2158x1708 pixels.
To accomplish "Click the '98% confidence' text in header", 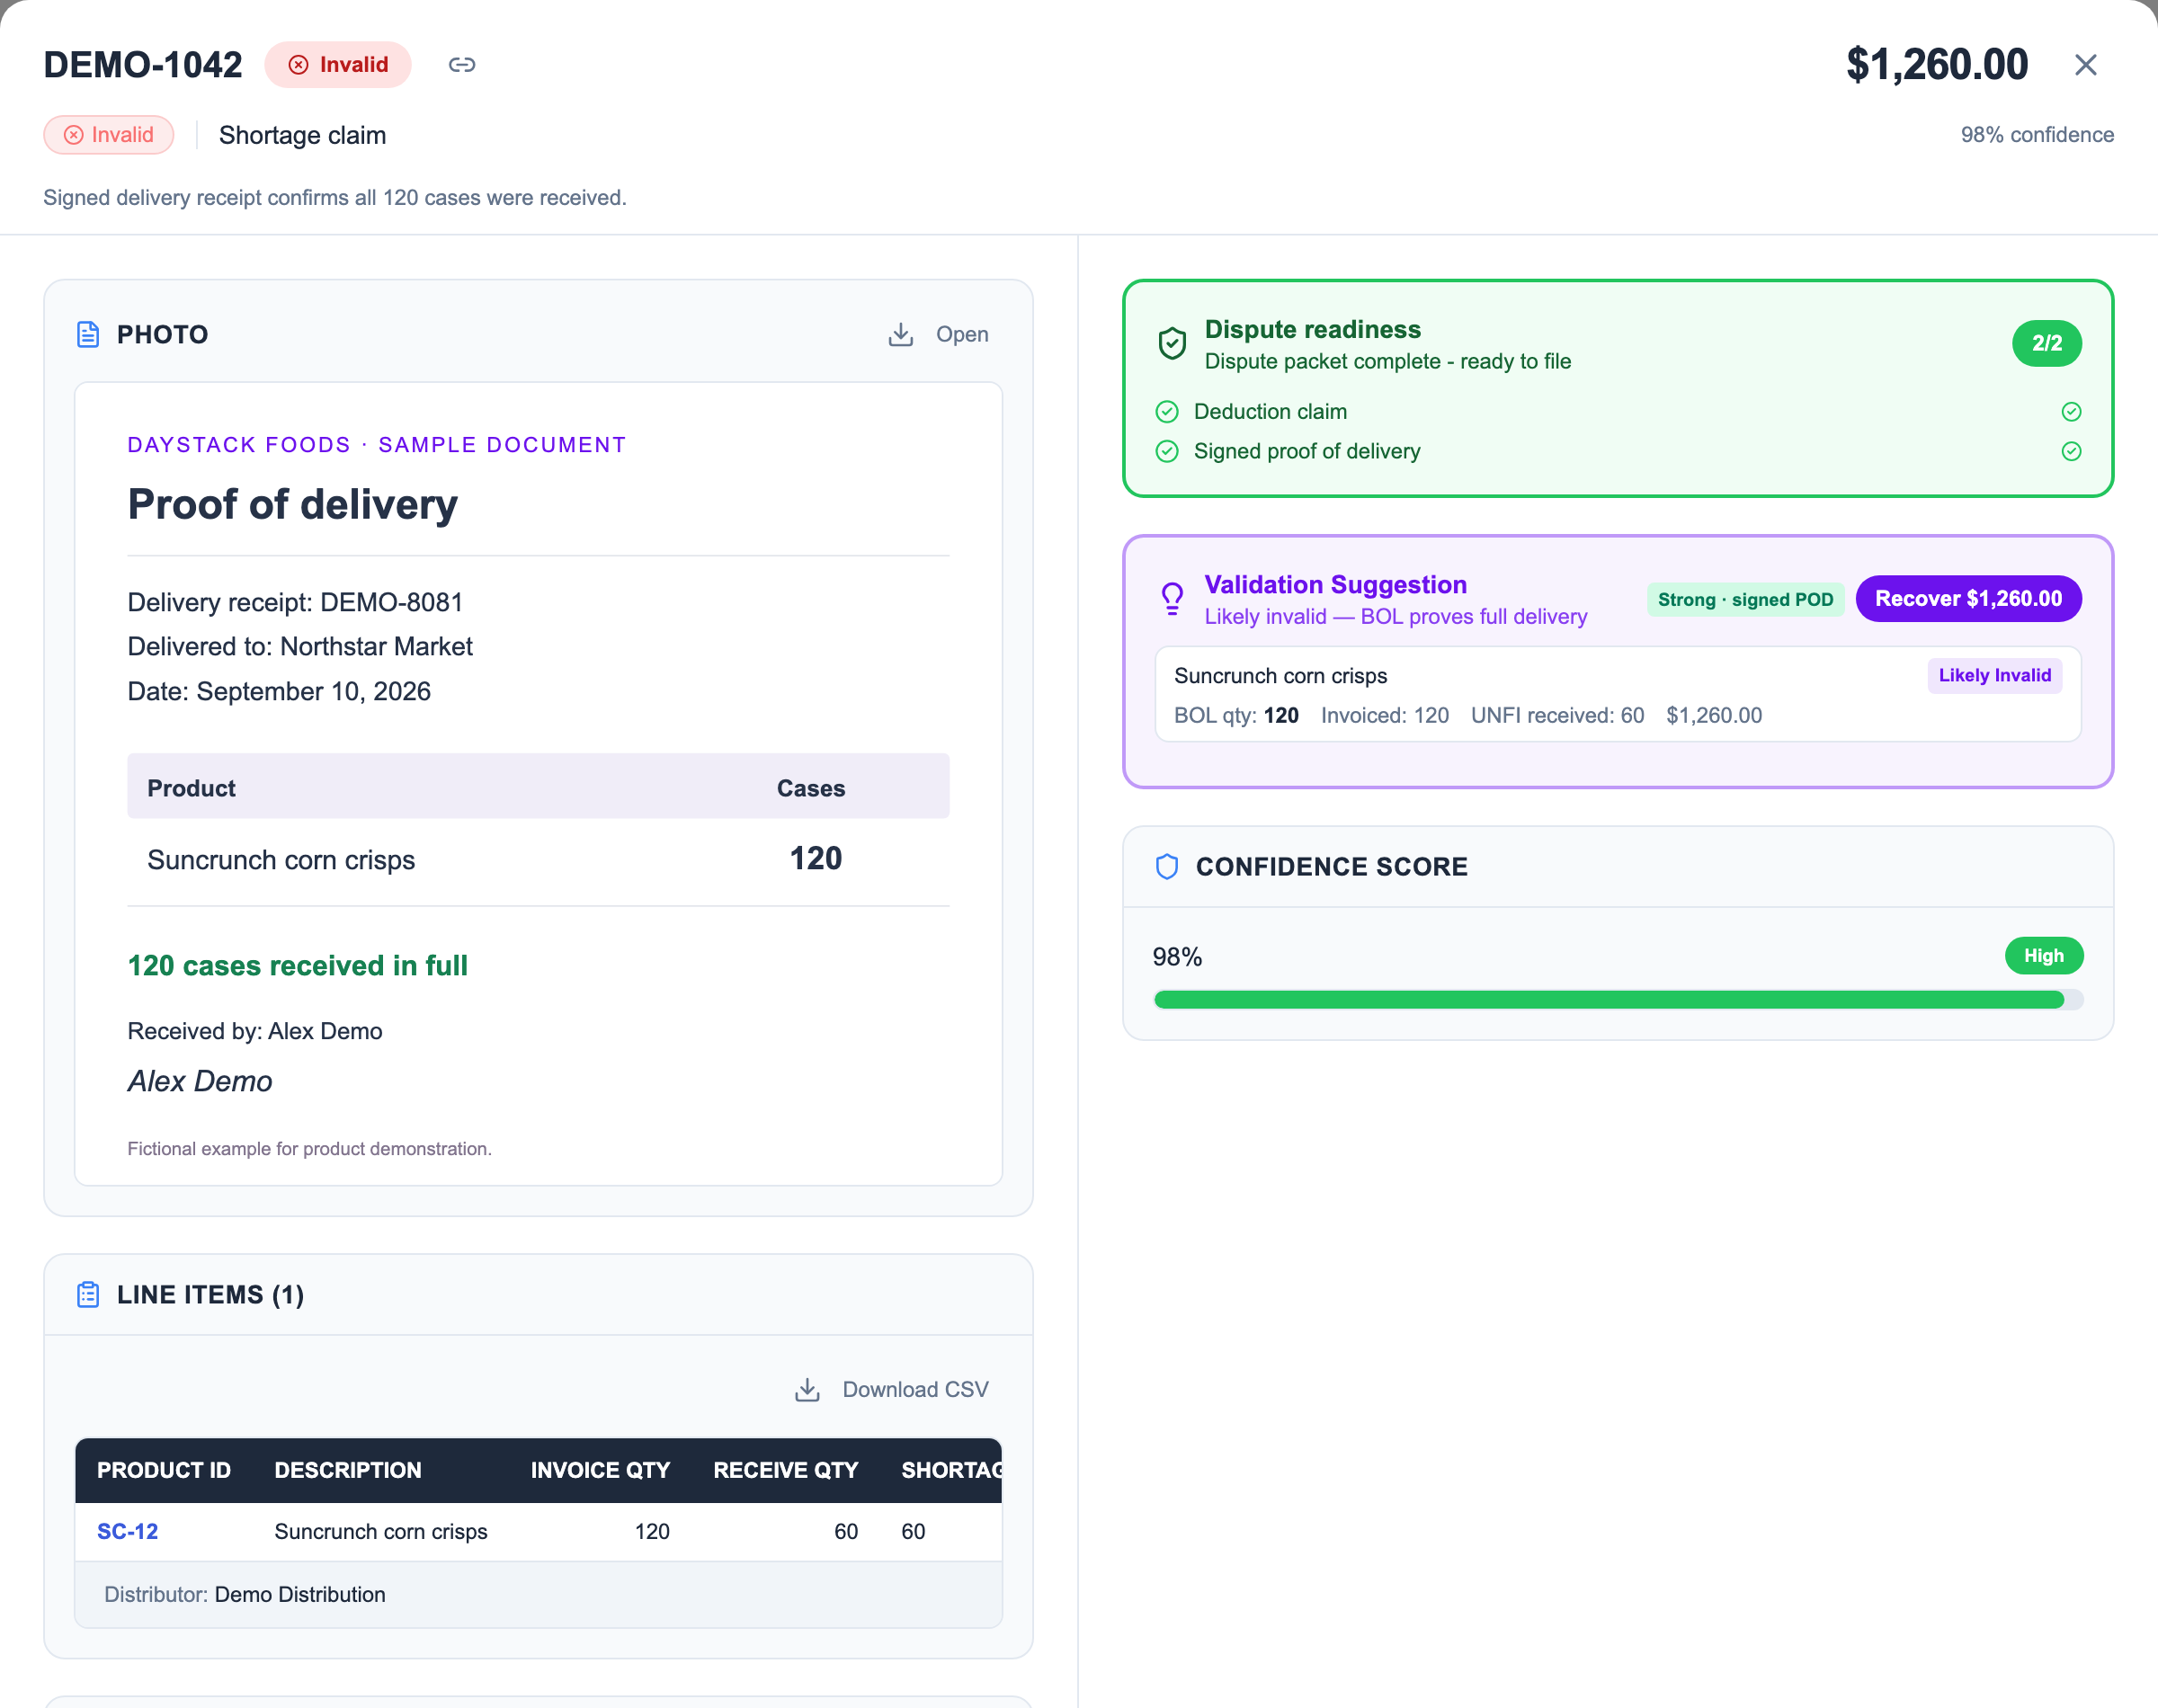I will 2037,135.
